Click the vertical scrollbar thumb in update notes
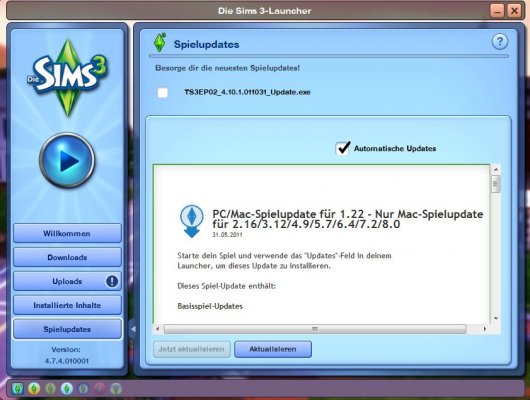The height and width of the screenshot is (400, 530). click(496, 184)
